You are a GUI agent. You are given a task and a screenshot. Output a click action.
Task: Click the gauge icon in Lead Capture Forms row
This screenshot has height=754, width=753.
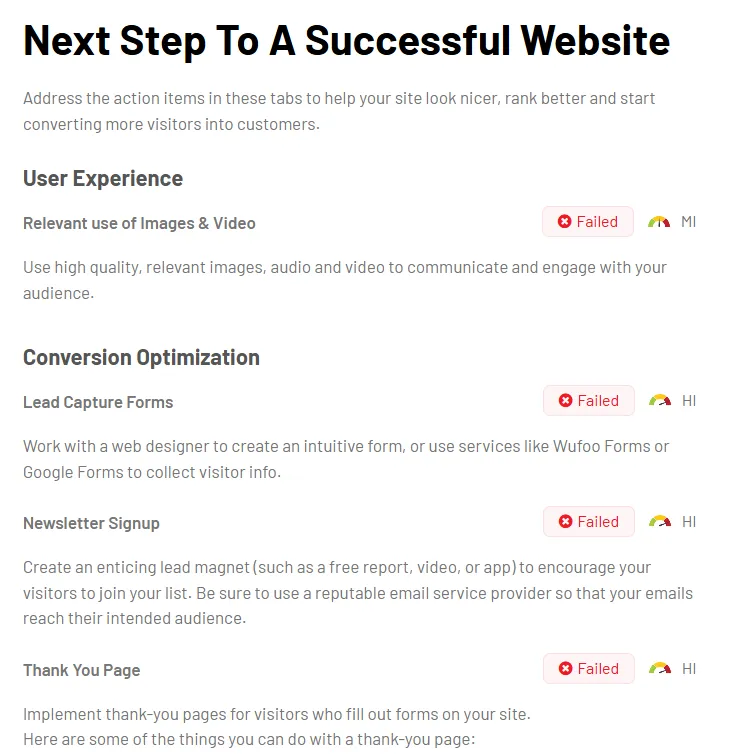[x=660, y=400]
